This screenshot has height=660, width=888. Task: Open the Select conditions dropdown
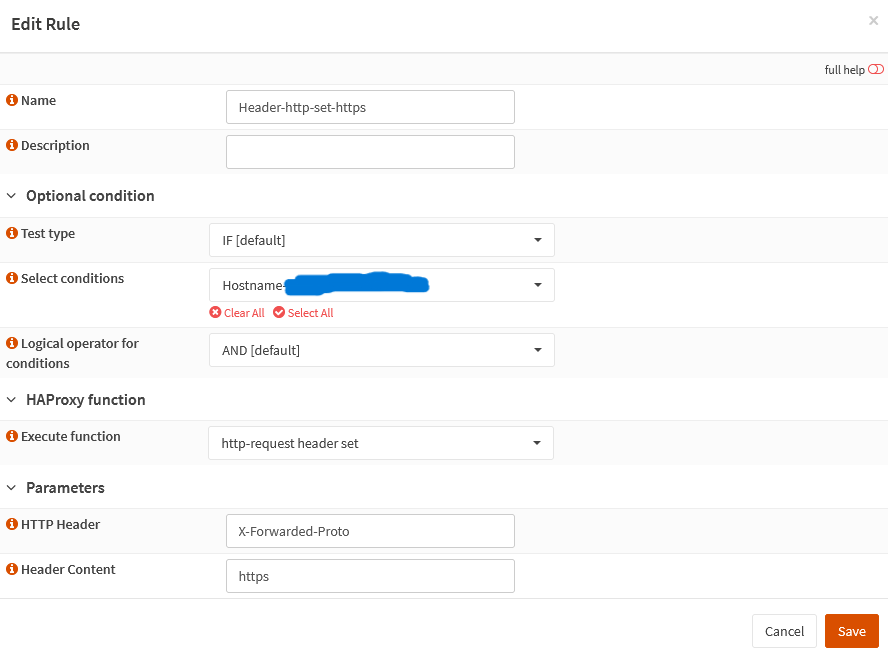381,285
